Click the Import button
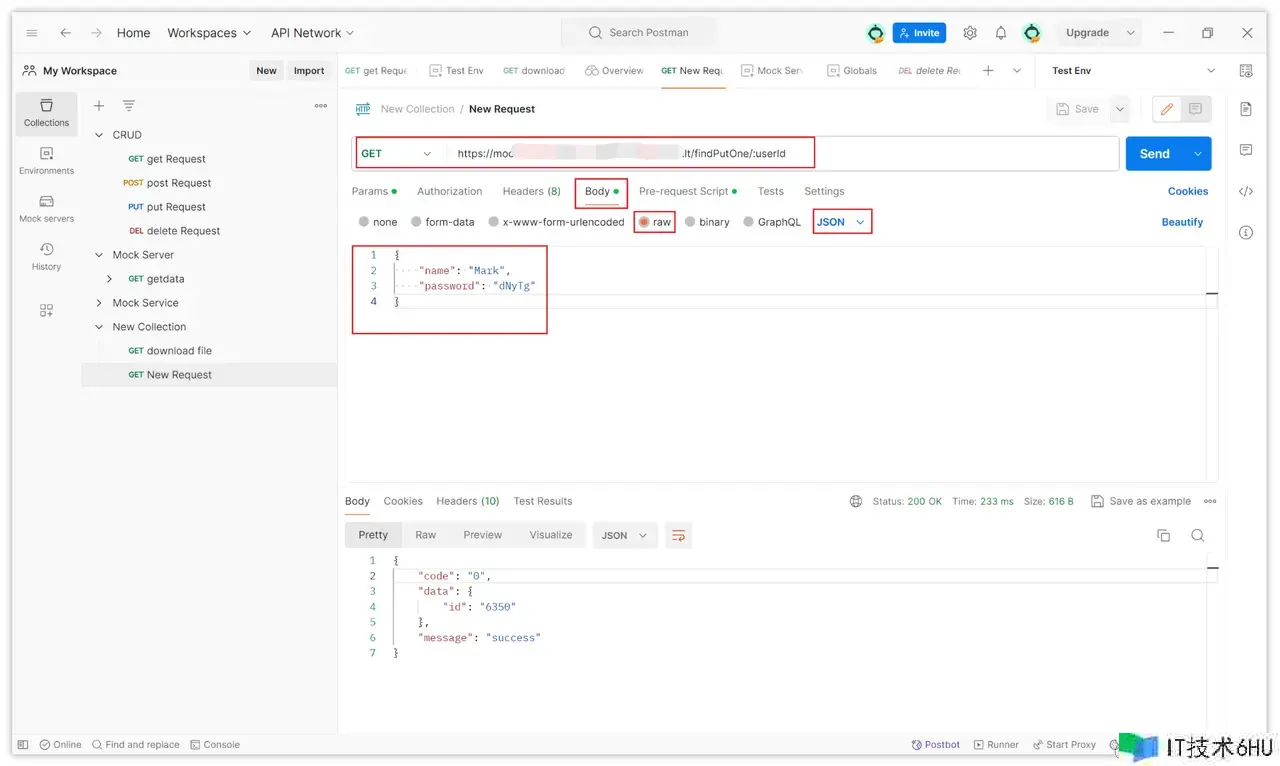This screenshot has width=1280, height=766. pyautogui.click(x=309, y=71)
